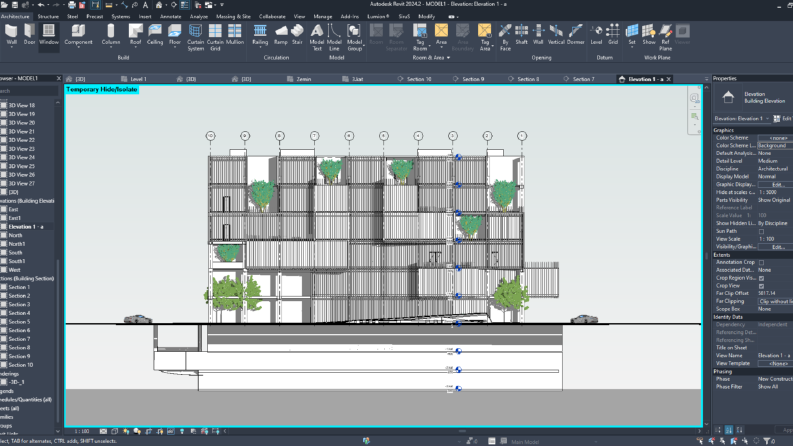793x446 pixels.
Task: Toggle Annotation Crop checkbox
Action: click(761, 262)
